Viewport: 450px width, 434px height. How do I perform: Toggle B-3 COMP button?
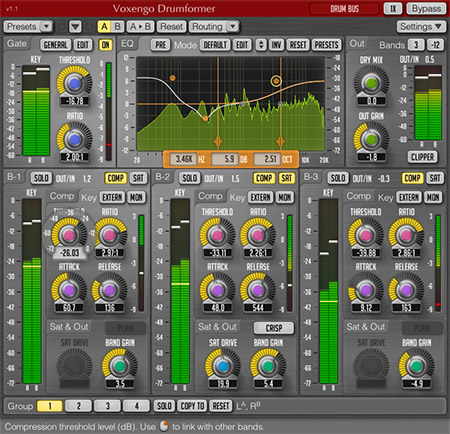click(412, 178)
